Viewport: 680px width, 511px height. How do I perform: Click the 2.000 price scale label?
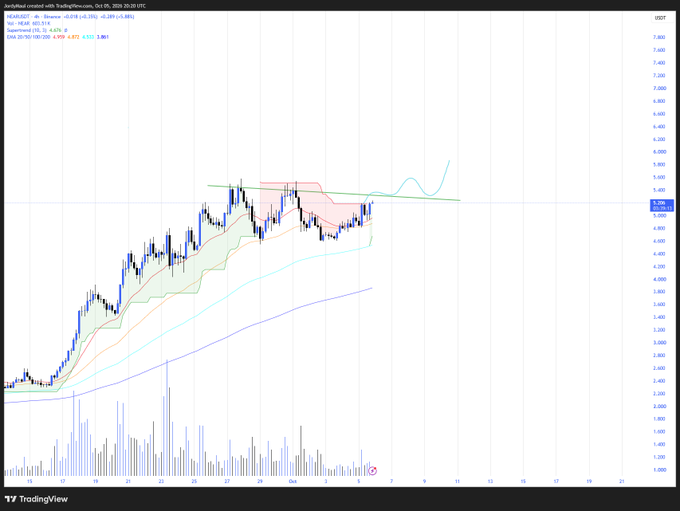click(x=659, y=406)
